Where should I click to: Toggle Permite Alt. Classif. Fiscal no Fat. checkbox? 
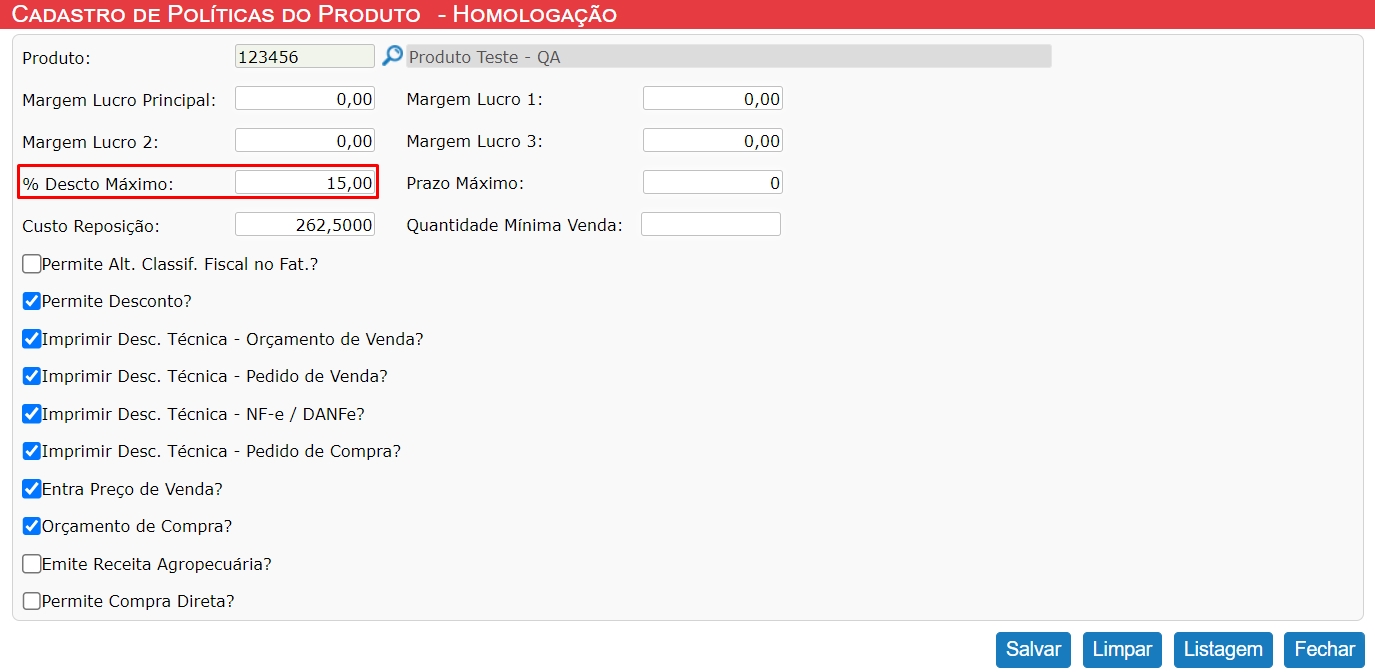tap(32, 264)
